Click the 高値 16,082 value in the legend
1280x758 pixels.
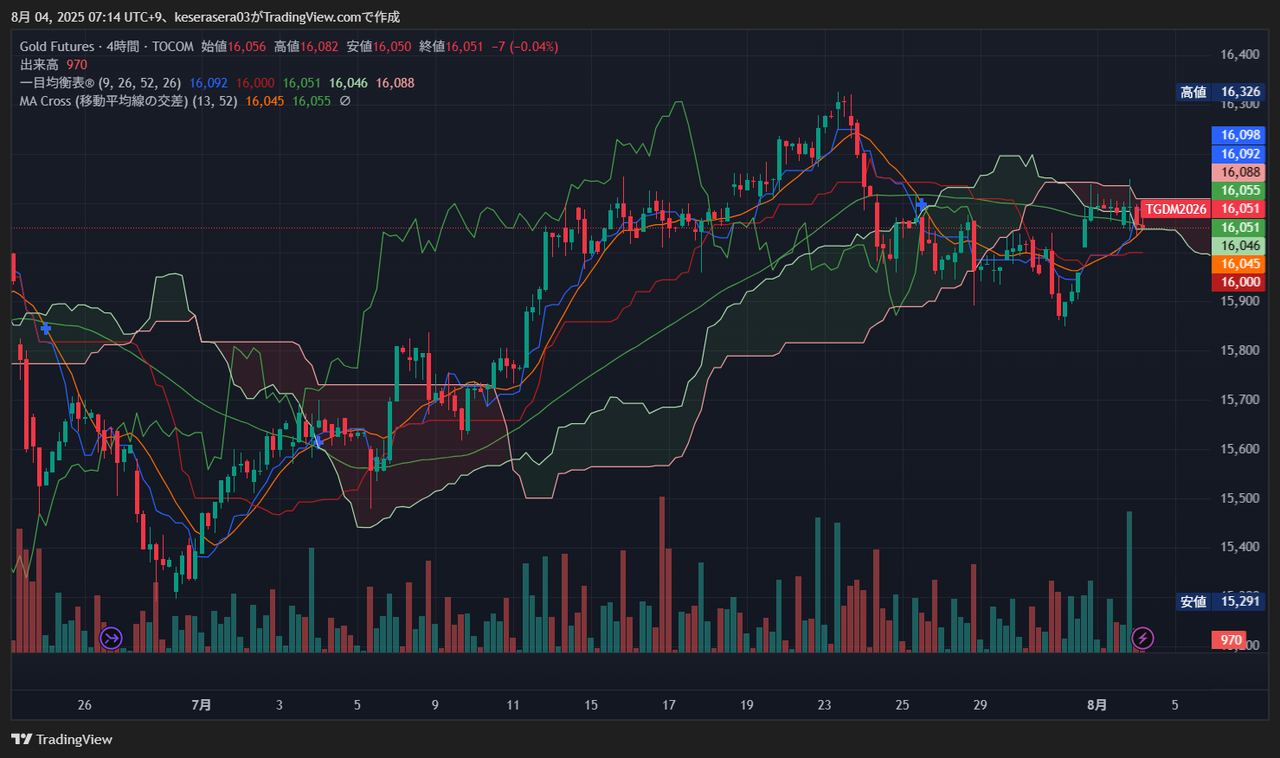pos(307,47)
